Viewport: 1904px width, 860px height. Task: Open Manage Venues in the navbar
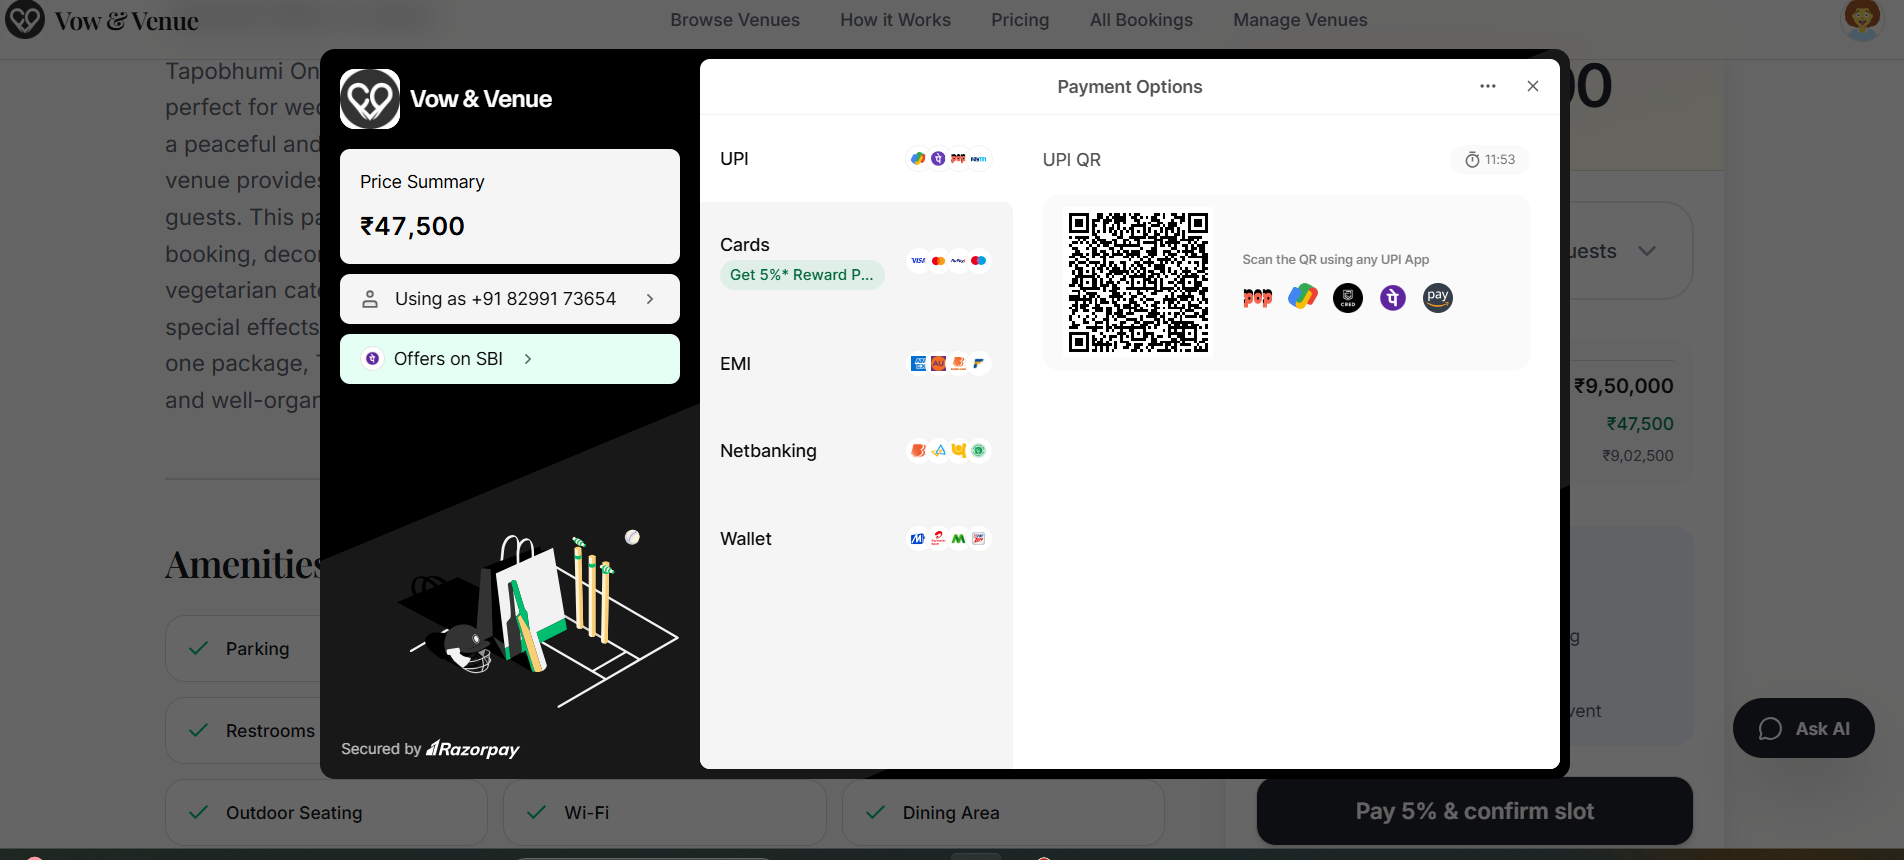point(1300,20)
